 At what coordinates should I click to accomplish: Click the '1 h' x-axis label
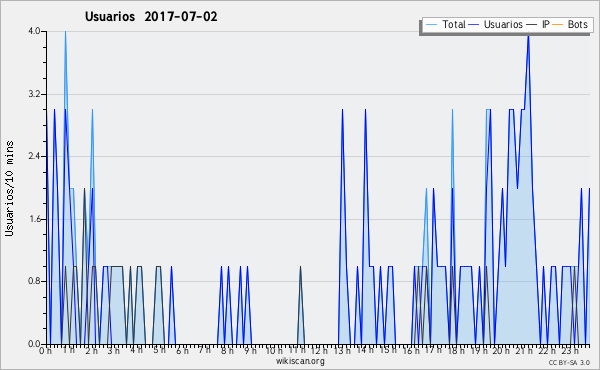pos(69,350)
